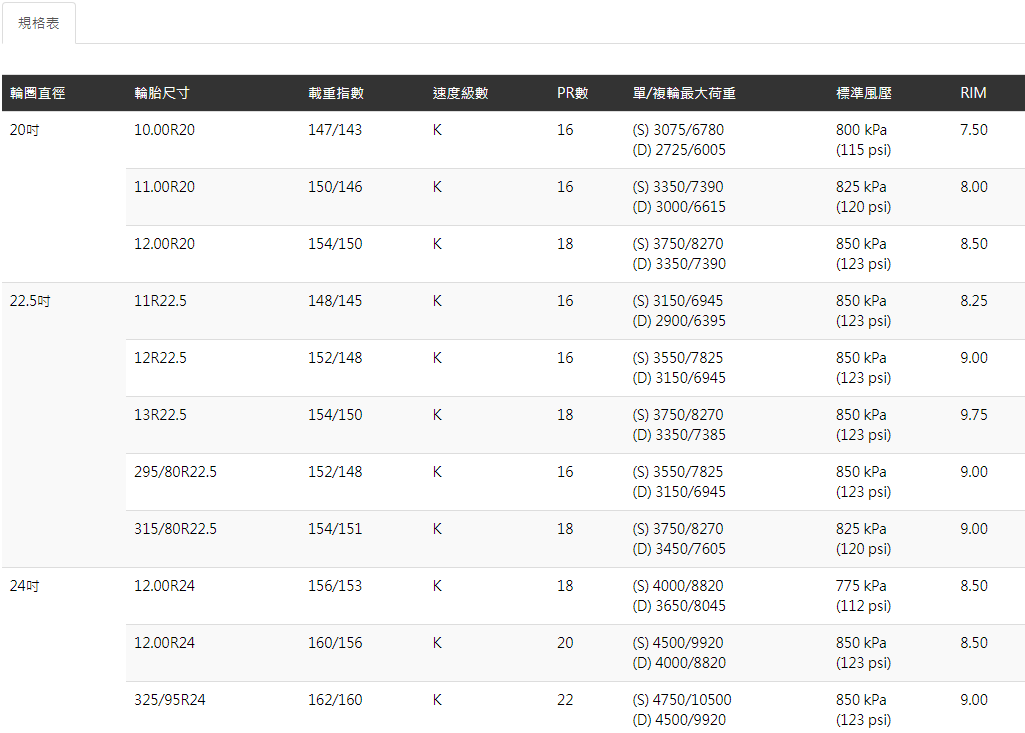The image size is (1025, 733).
Task: Click the 20吋 rim diameter cell
Action: click(24, 130)
